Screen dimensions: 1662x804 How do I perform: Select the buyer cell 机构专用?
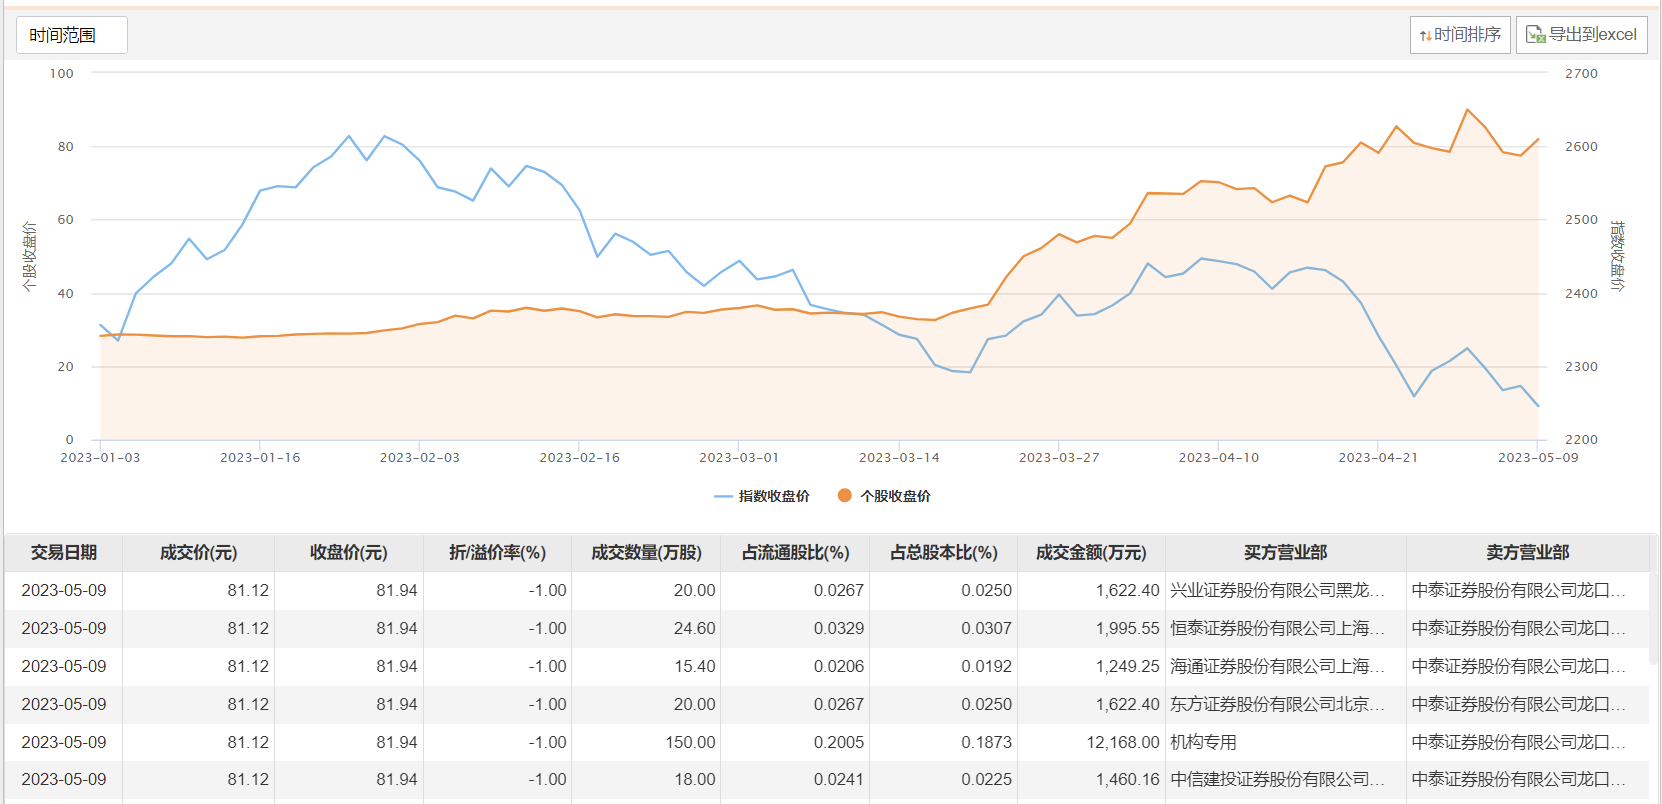click(1286, 743)
